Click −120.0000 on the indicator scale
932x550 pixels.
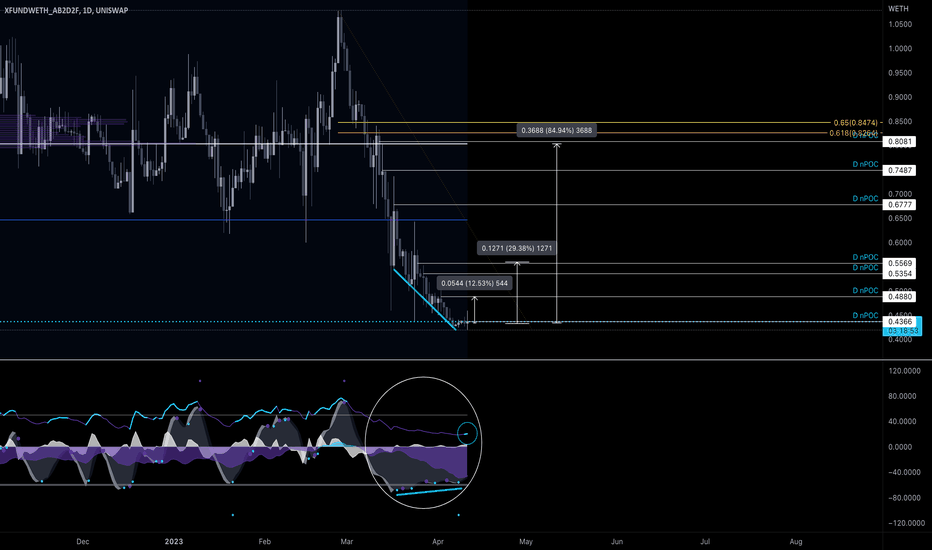click(905, 523)
